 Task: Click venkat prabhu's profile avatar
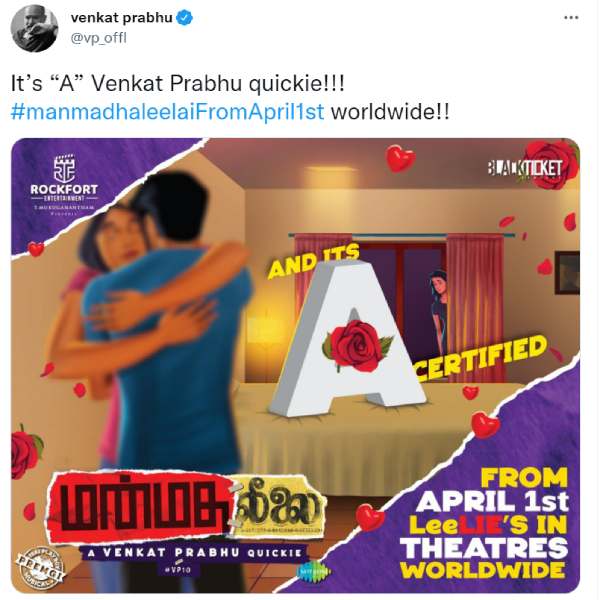(34, 28)
